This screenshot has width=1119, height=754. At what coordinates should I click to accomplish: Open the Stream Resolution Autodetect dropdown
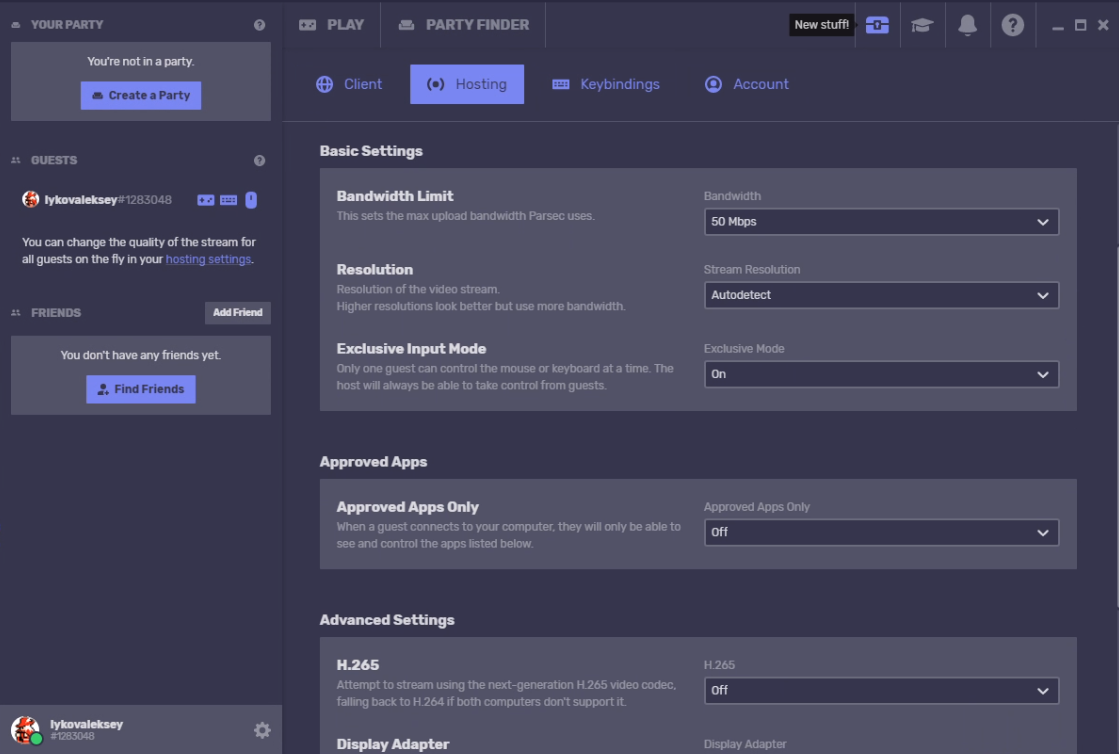[x=881, y=295]
